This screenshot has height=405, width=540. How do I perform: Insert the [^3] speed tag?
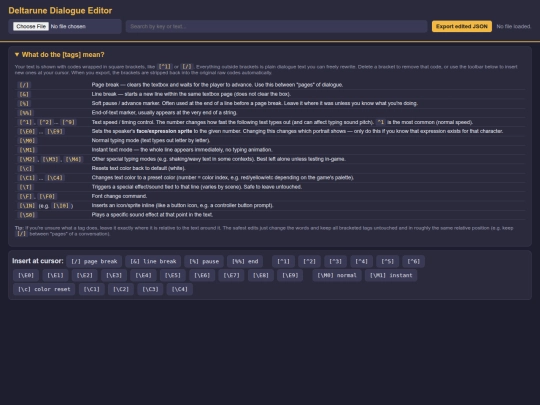tap(335, 261)
